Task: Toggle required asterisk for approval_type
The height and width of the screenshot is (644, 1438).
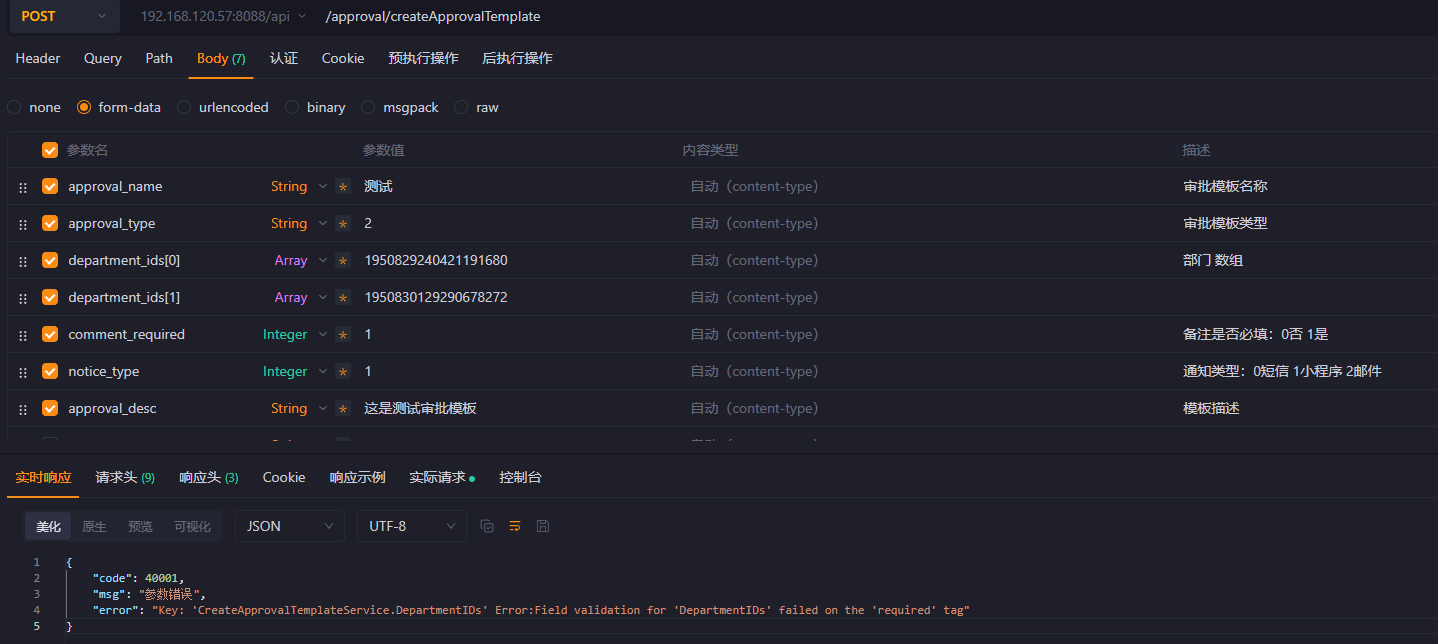Action: click(343, 224)
